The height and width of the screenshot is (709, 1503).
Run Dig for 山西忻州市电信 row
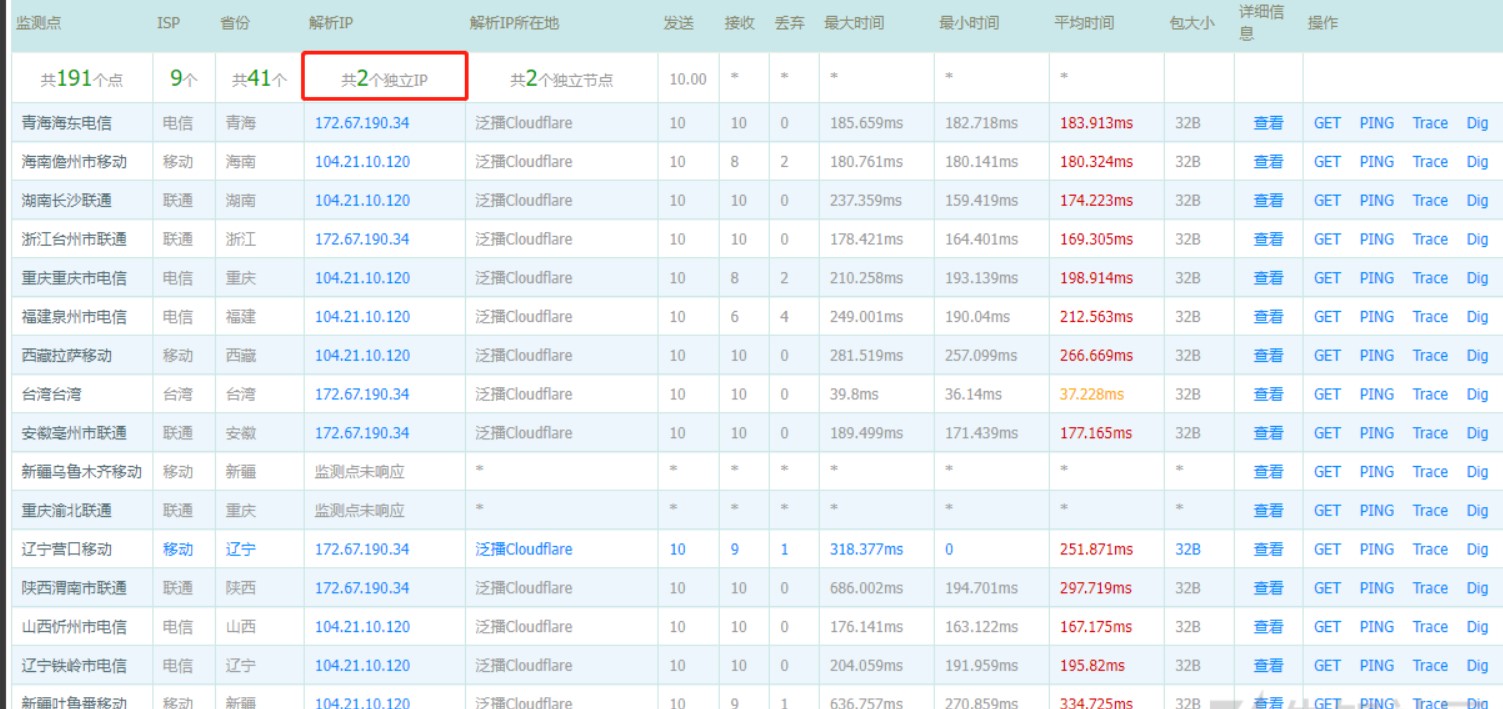1477,627
